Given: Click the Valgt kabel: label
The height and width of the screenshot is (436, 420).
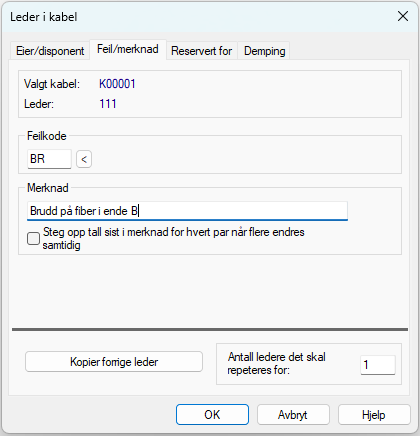Looking at the screenshot, I should [52, 84].
